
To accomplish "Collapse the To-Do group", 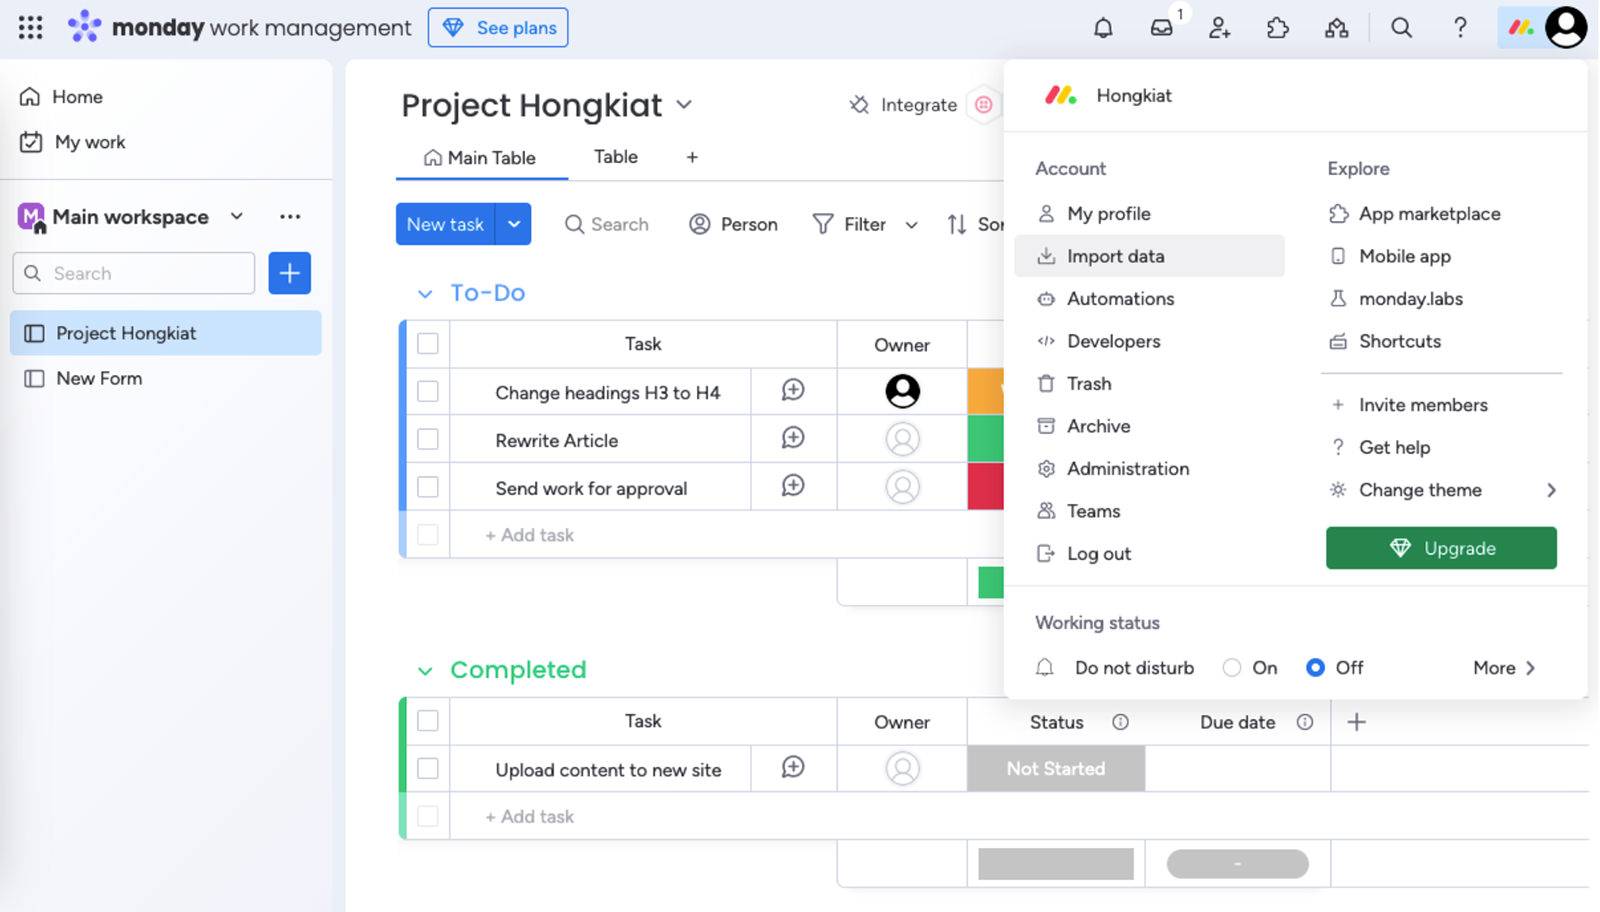I will (425, 294).
